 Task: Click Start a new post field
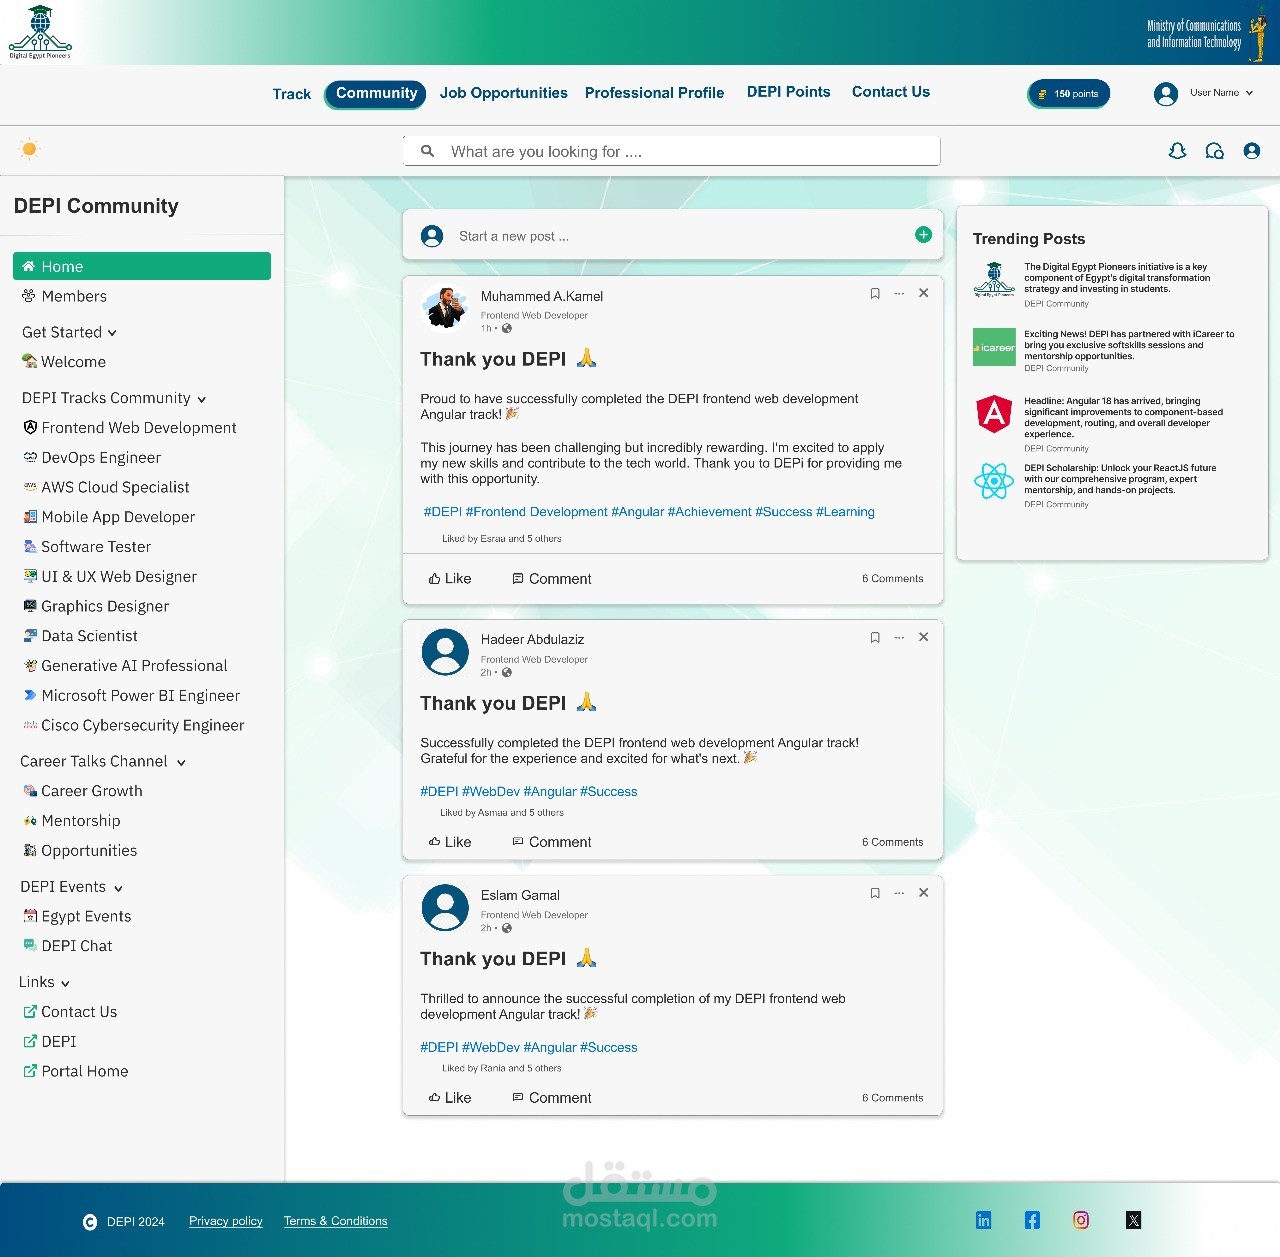tap(672, 235)
